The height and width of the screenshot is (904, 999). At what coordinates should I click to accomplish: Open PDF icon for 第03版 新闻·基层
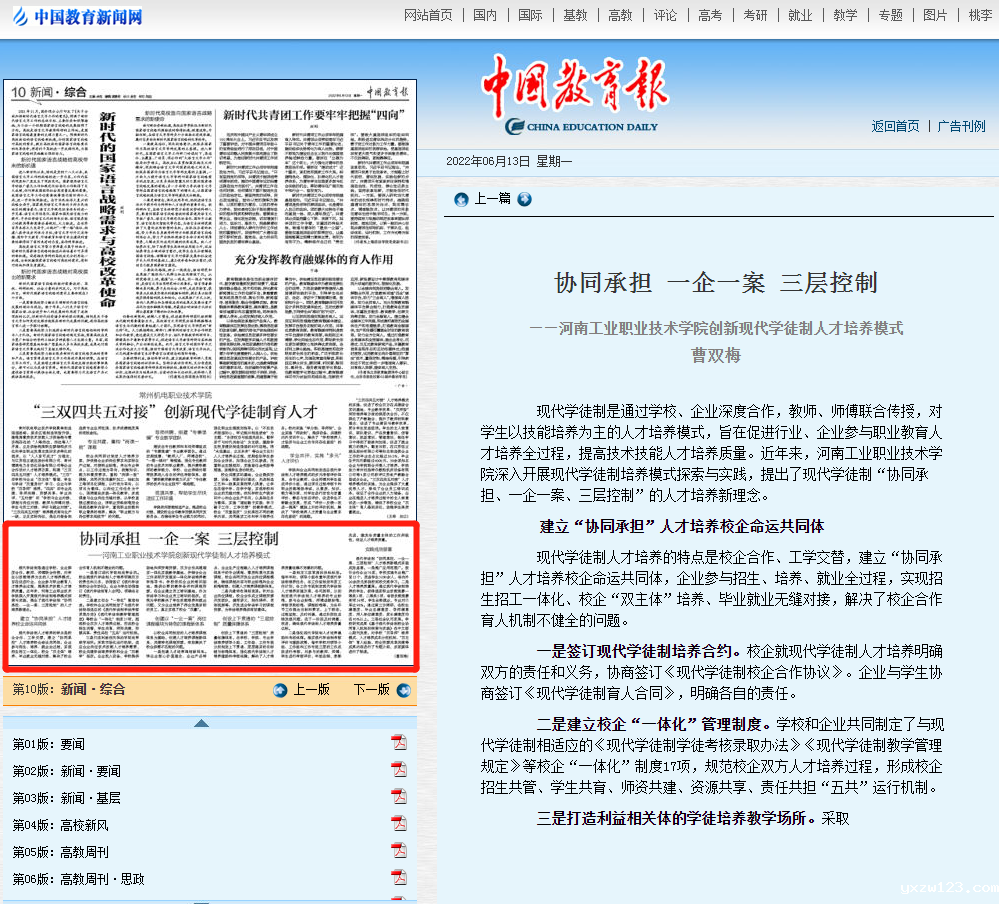click(399, 797)
